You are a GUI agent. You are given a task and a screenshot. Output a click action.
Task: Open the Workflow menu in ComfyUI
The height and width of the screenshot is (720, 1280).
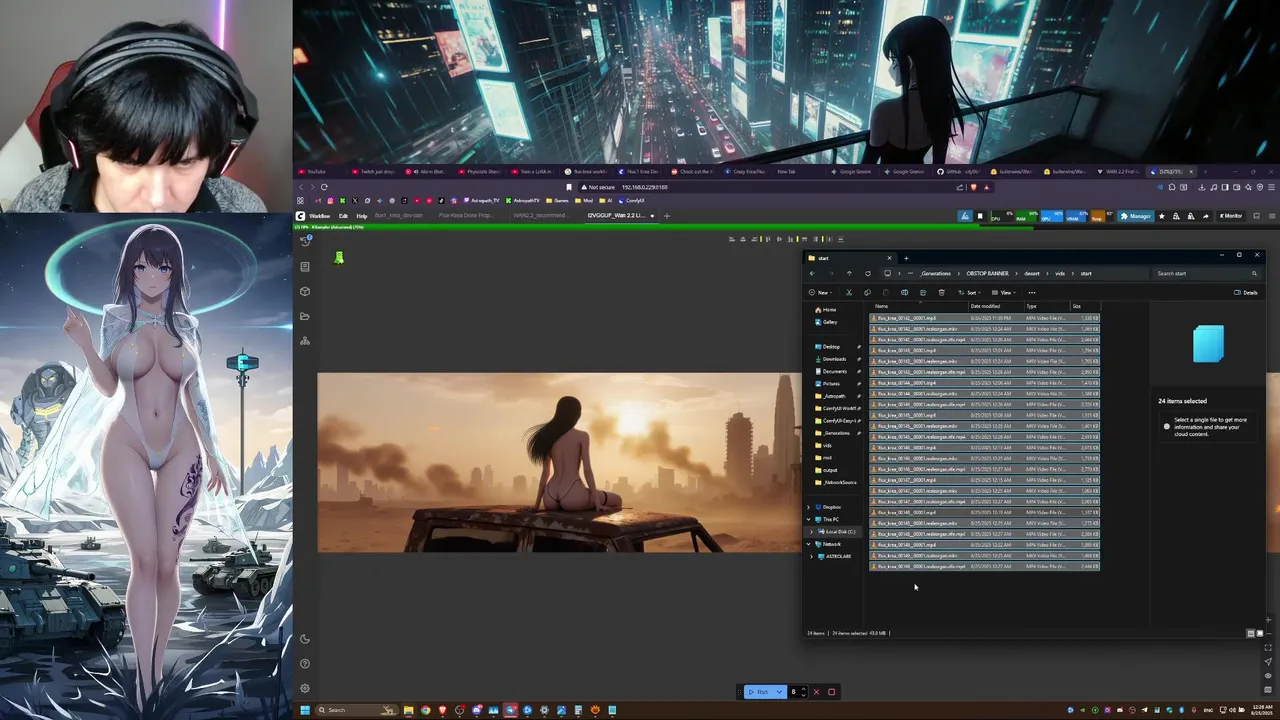coord(320,216)
